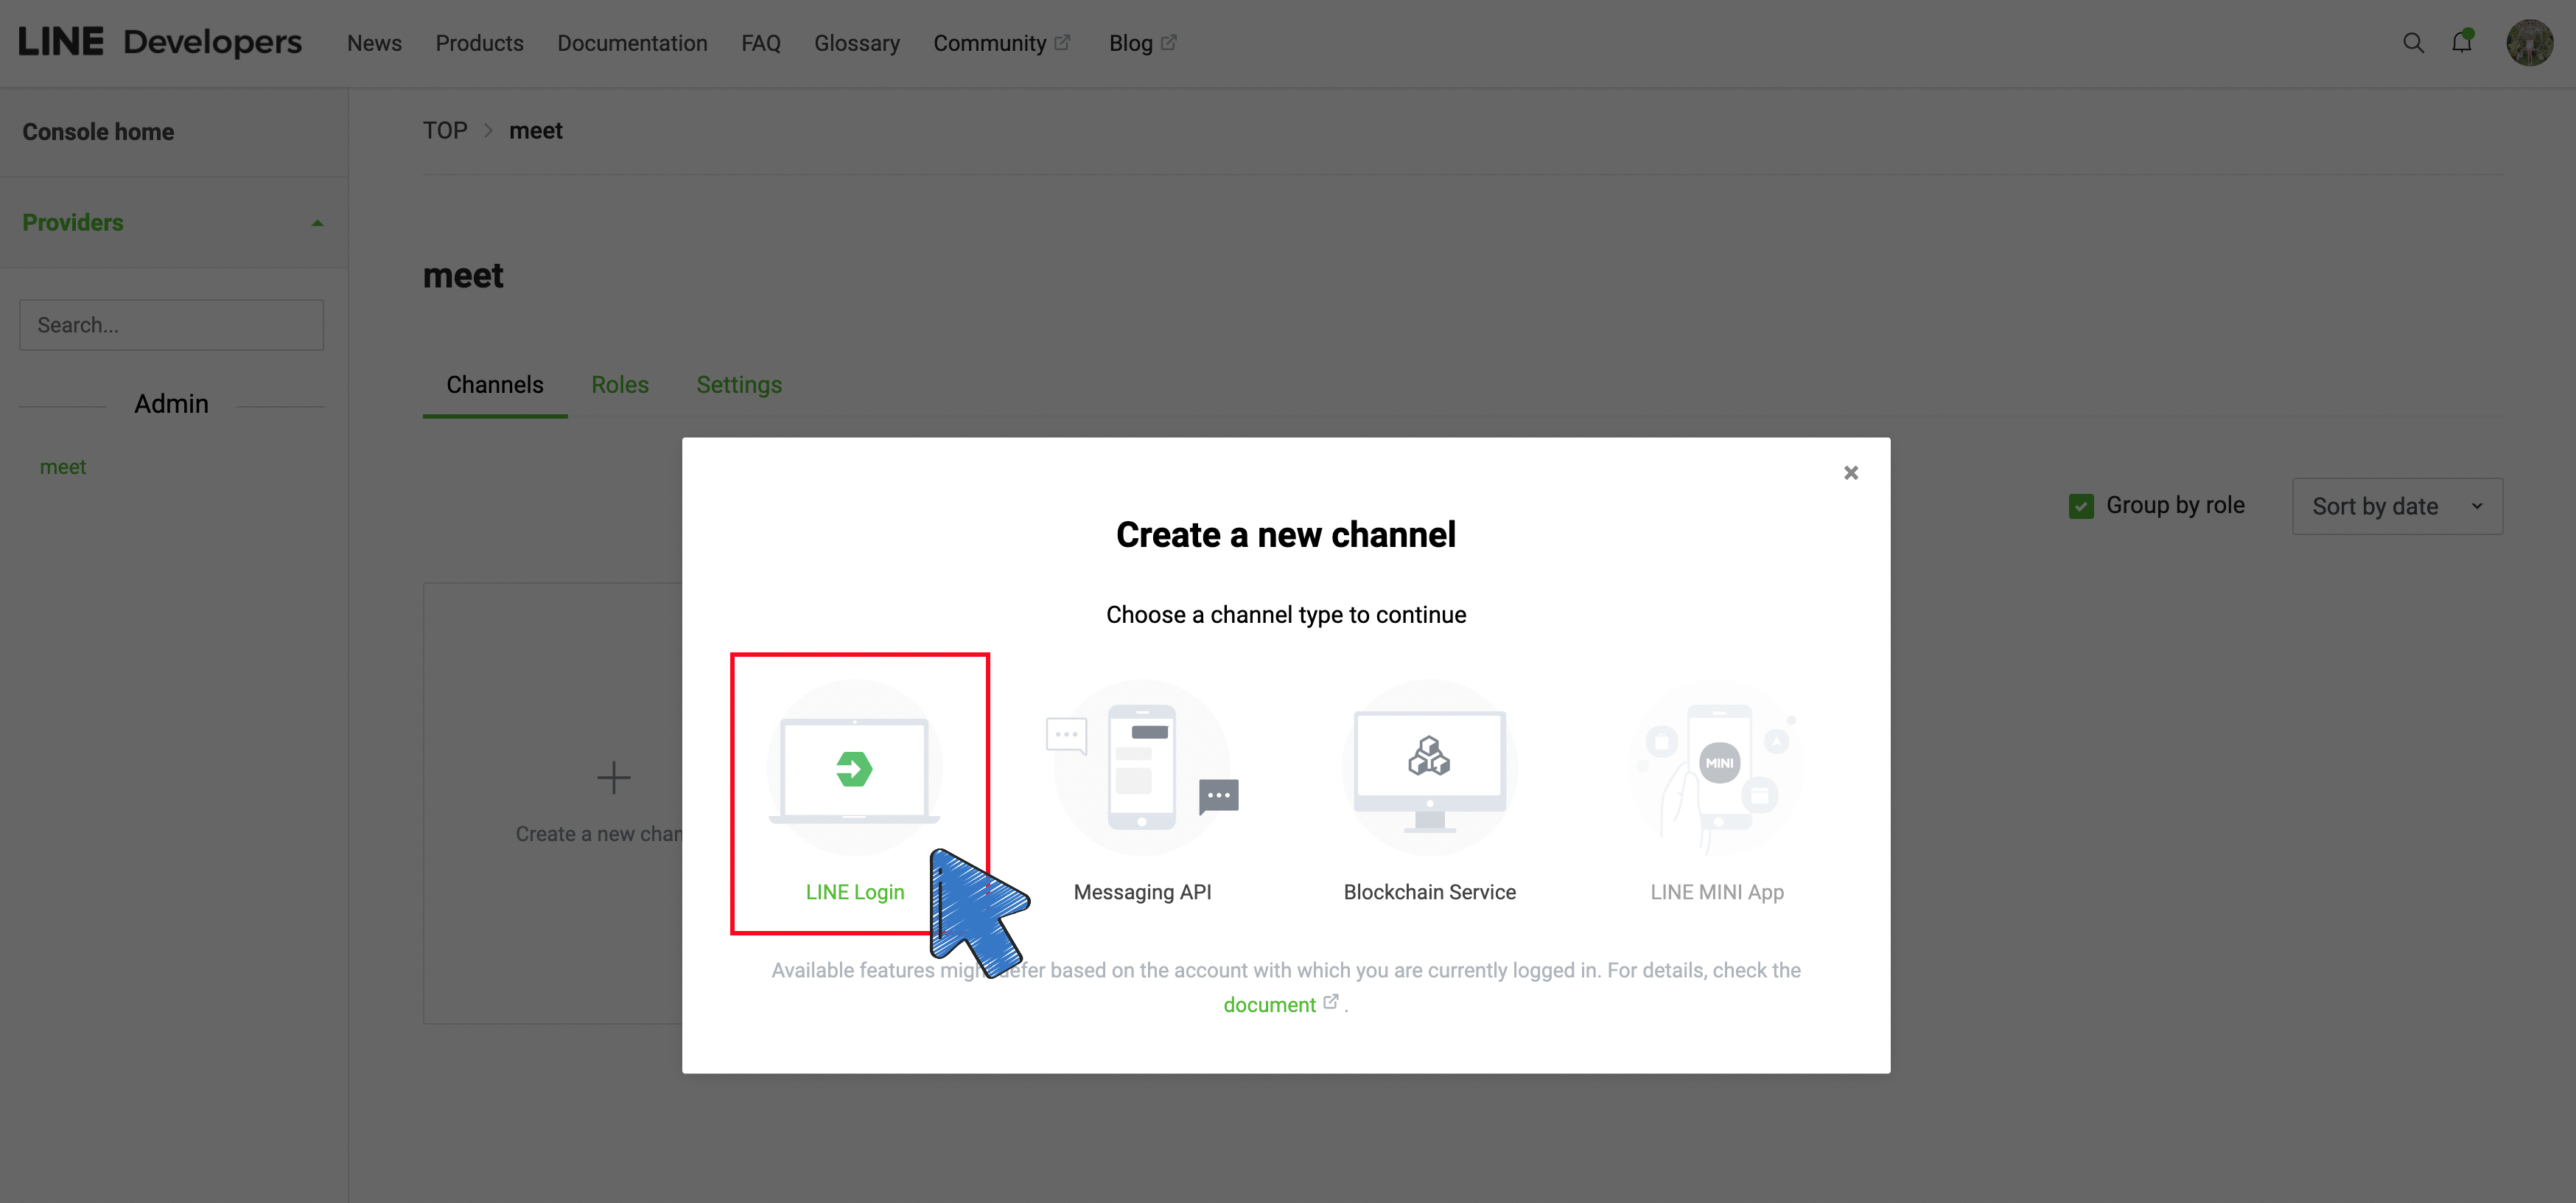This screenshot has width=2576, height=1203.
Task: Open the News menu item
Action: [x=374, y=43]
